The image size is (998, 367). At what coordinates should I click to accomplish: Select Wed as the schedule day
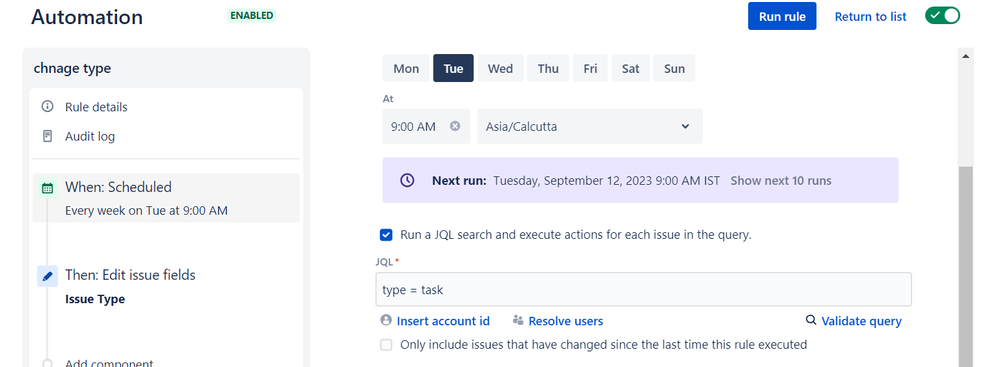pyautogui.click(x=500, y=68)
